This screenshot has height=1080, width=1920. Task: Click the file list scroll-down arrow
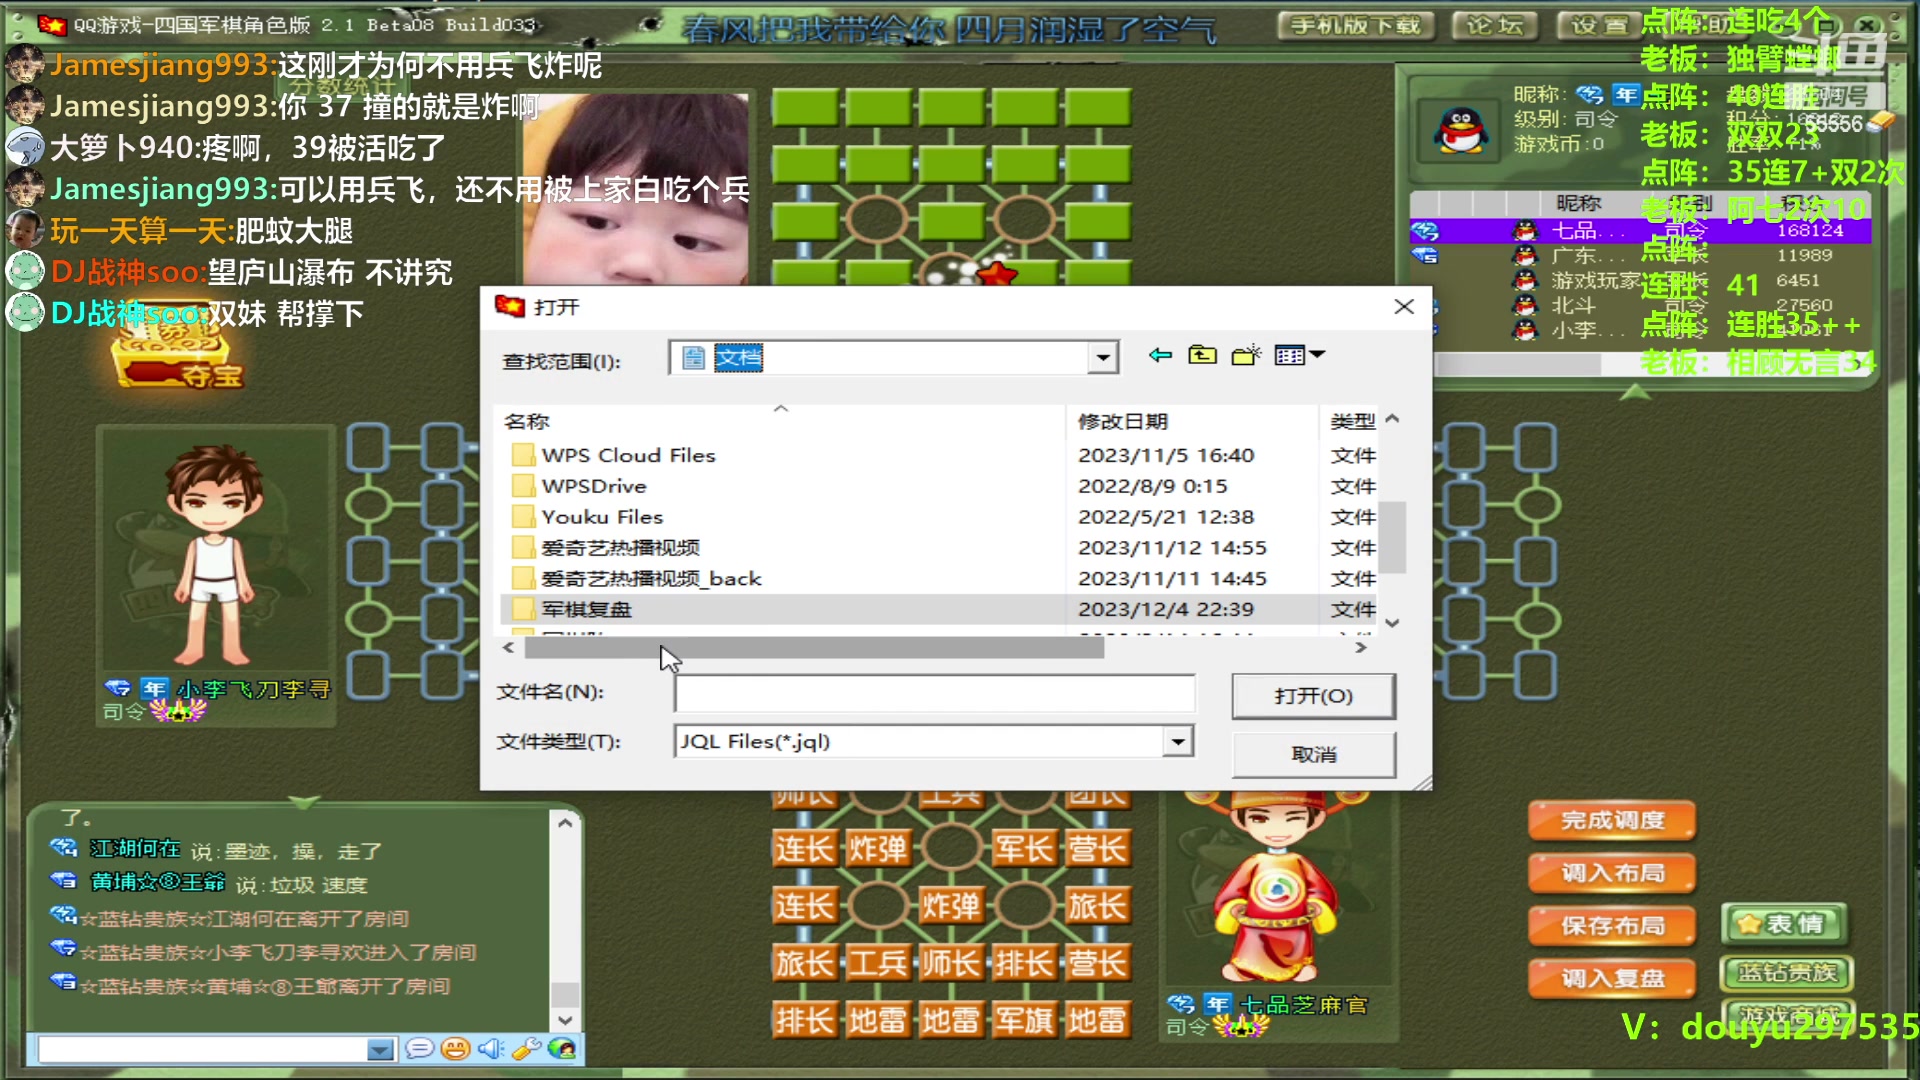[x=1392, y=623]
